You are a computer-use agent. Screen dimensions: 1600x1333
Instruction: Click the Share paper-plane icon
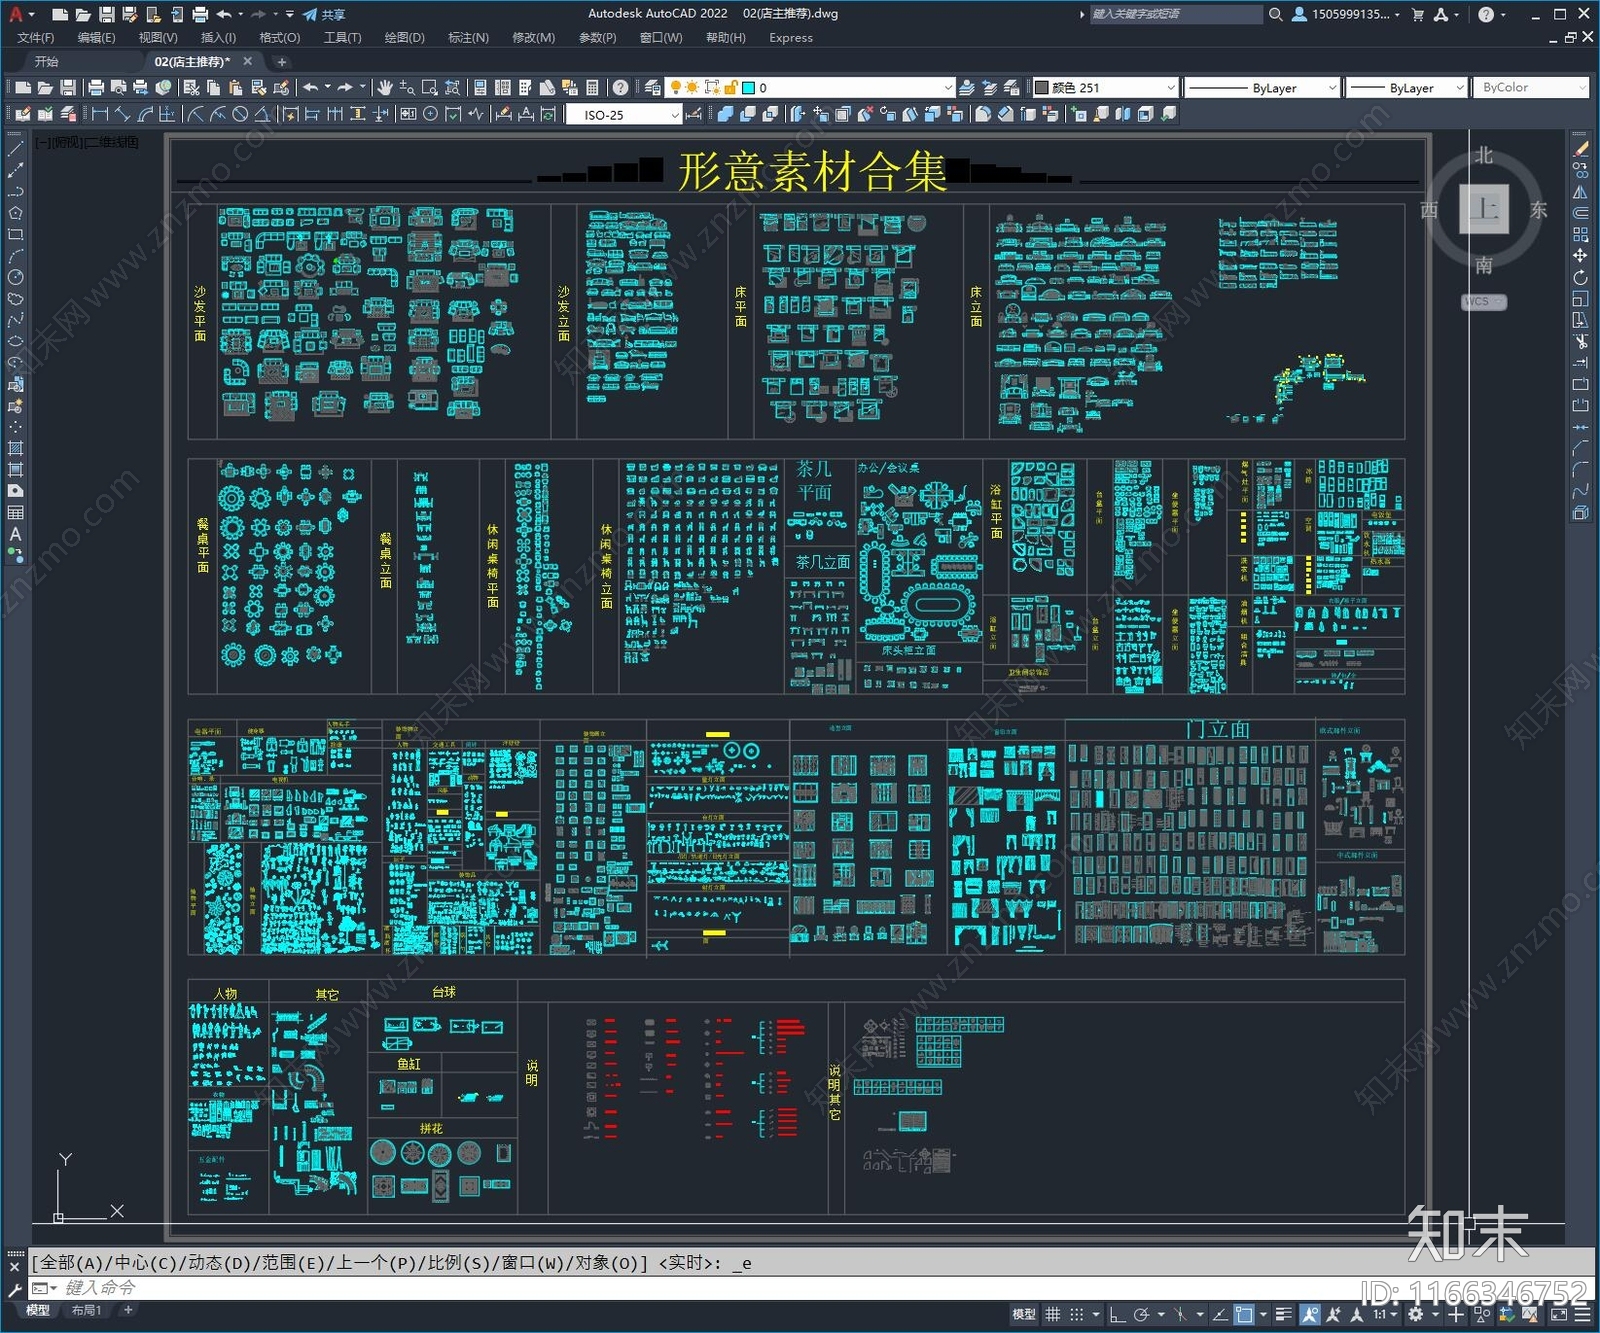click(311, 14)
